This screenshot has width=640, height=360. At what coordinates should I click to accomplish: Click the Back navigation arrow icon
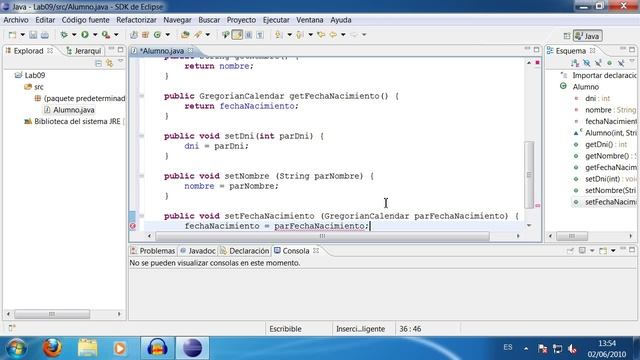(333, 35)
